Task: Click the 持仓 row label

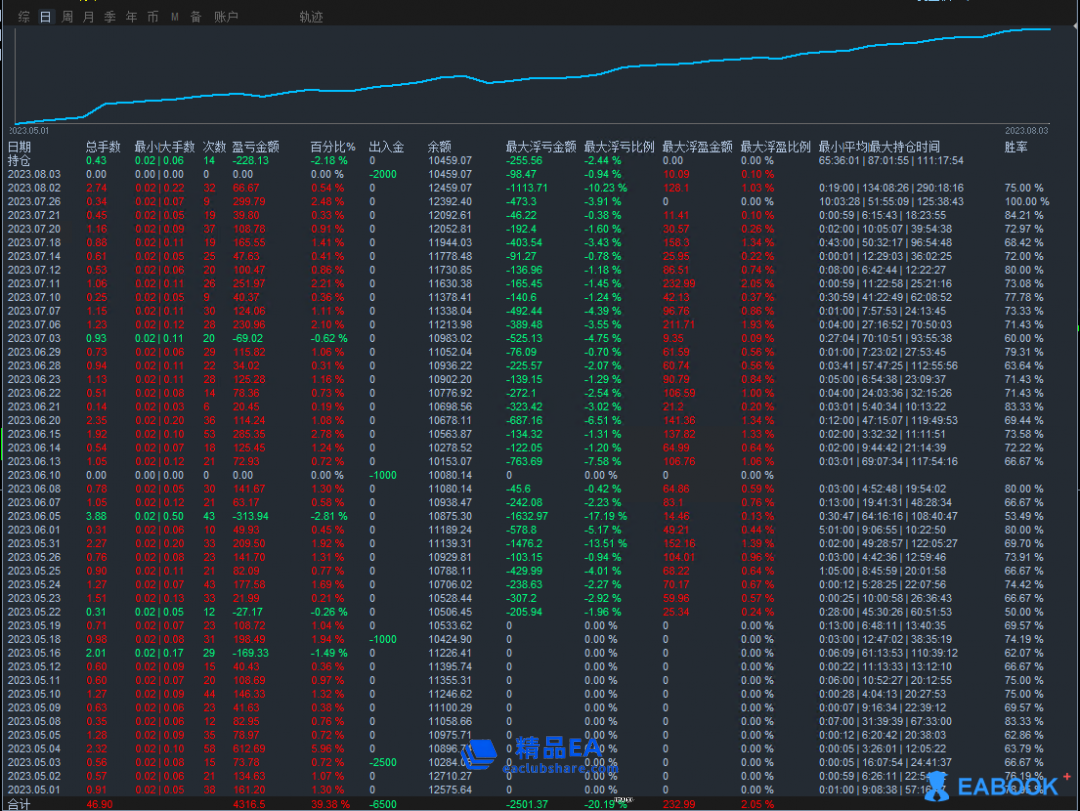Action: point(19,160)
